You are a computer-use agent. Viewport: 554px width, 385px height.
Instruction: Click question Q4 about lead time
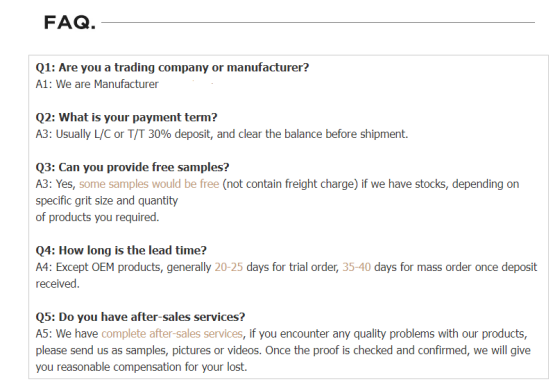click(121, 250)
